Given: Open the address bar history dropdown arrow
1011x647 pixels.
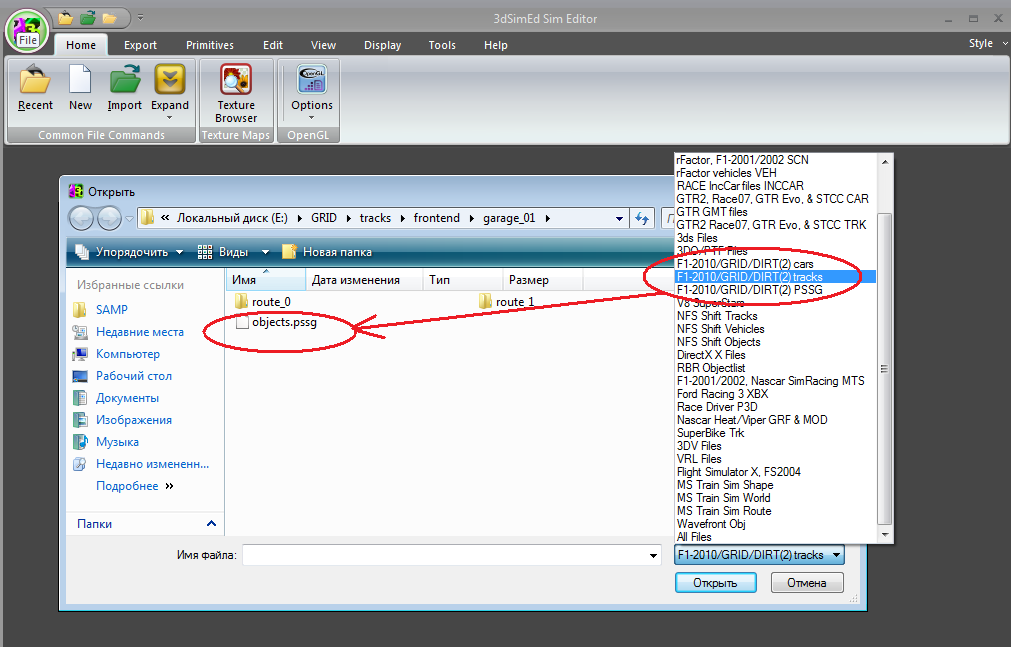Looking at the screenshot, I should click(x=619, y=219).
